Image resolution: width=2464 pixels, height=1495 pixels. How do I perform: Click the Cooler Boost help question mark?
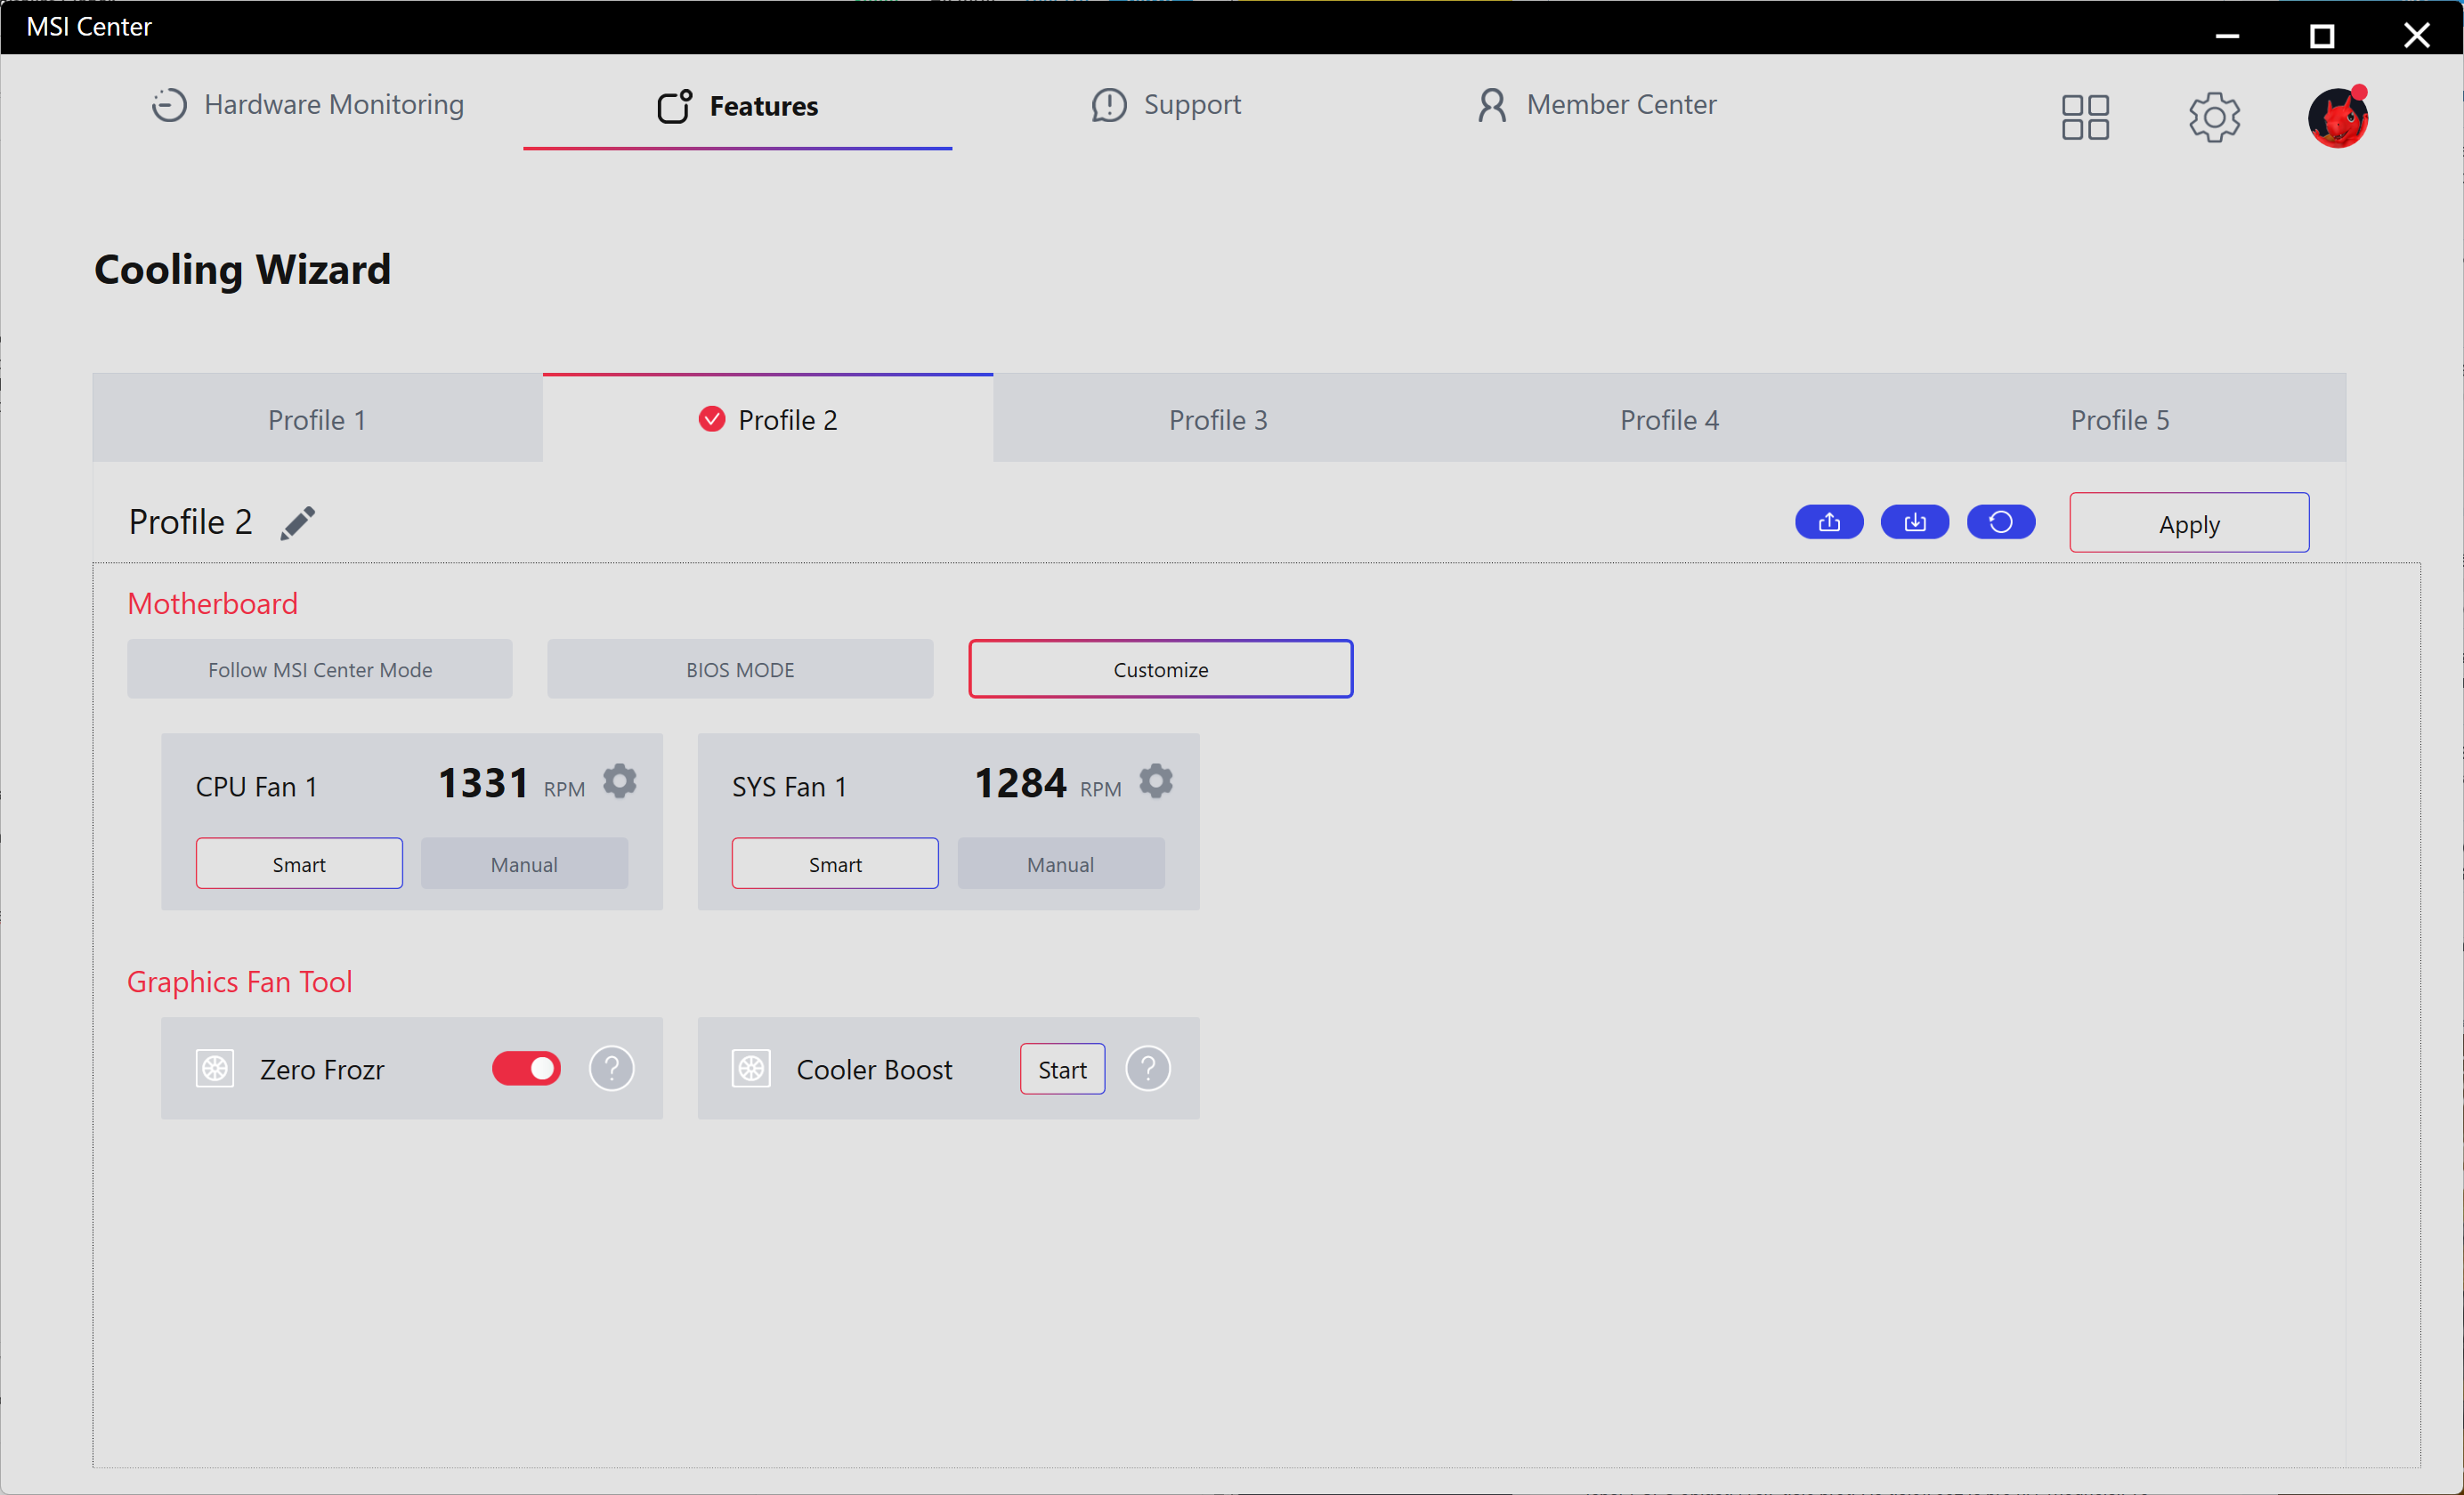click(1147, 1068)
